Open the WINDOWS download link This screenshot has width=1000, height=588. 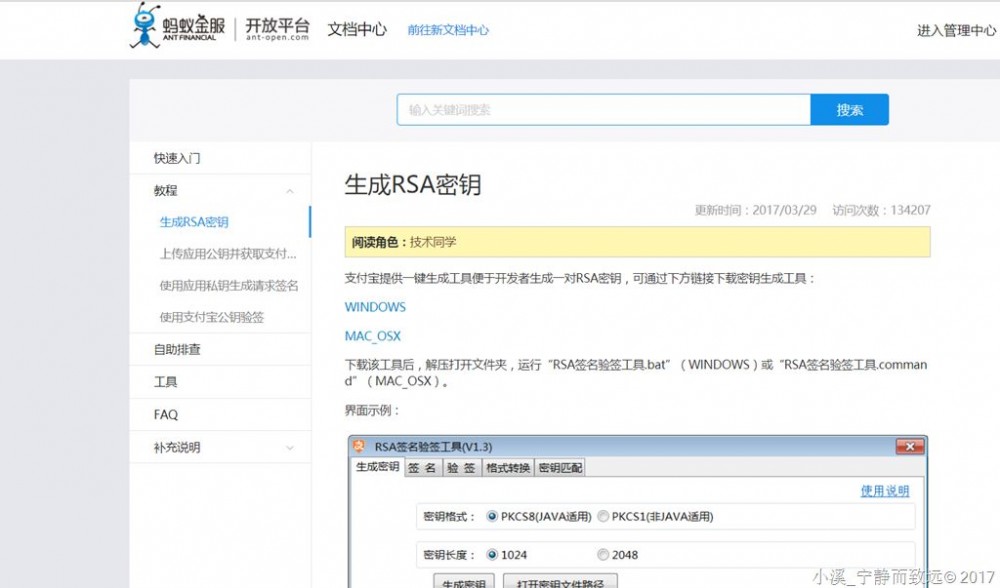374,307
